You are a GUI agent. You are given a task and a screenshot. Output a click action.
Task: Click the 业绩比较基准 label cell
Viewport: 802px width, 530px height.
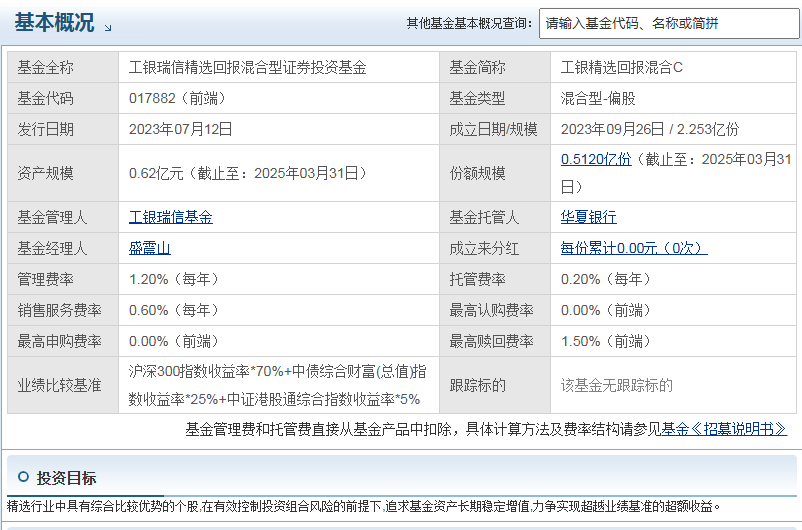(x=63, y=385)
